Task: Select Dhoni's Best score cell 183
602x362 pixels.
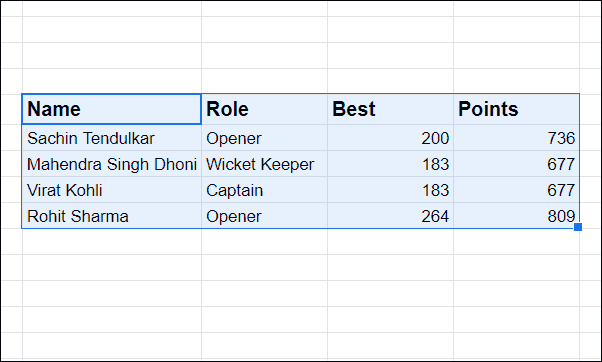Action: [x=390, y=164]
